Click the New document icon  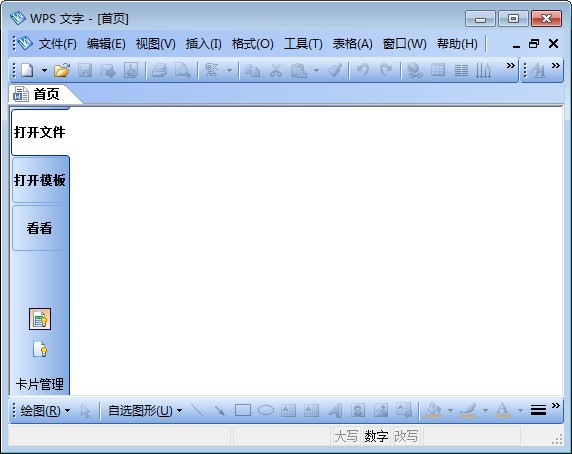coord(27,70)
